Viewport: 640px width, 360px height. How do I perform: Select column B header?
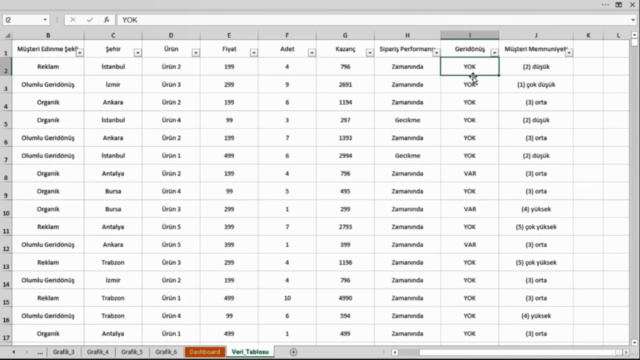(x=48, y=36)
